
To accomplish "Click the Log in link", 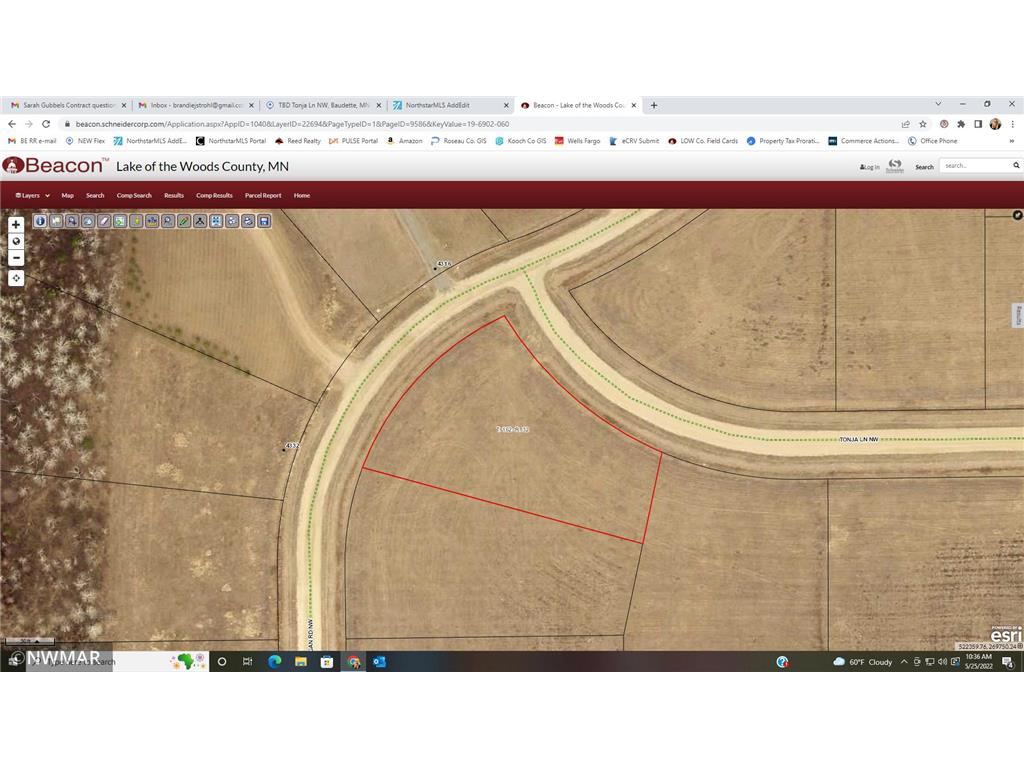I will click(870, 167).
